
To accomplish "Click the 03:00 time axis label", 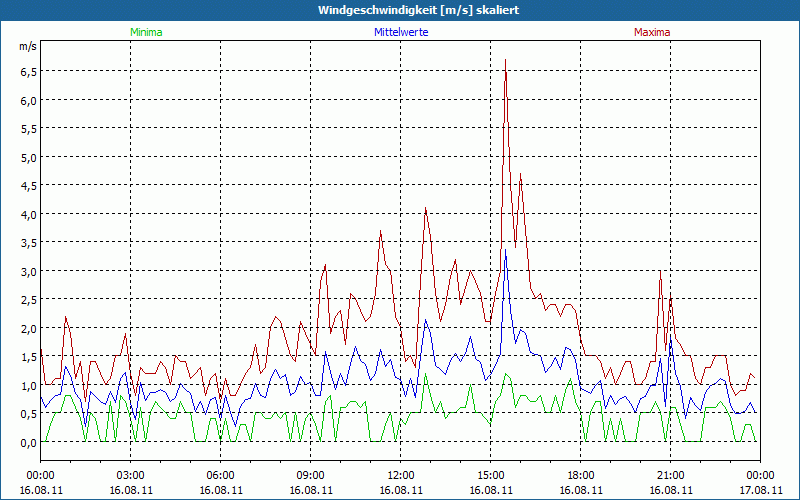I will (x=131, y=476).
